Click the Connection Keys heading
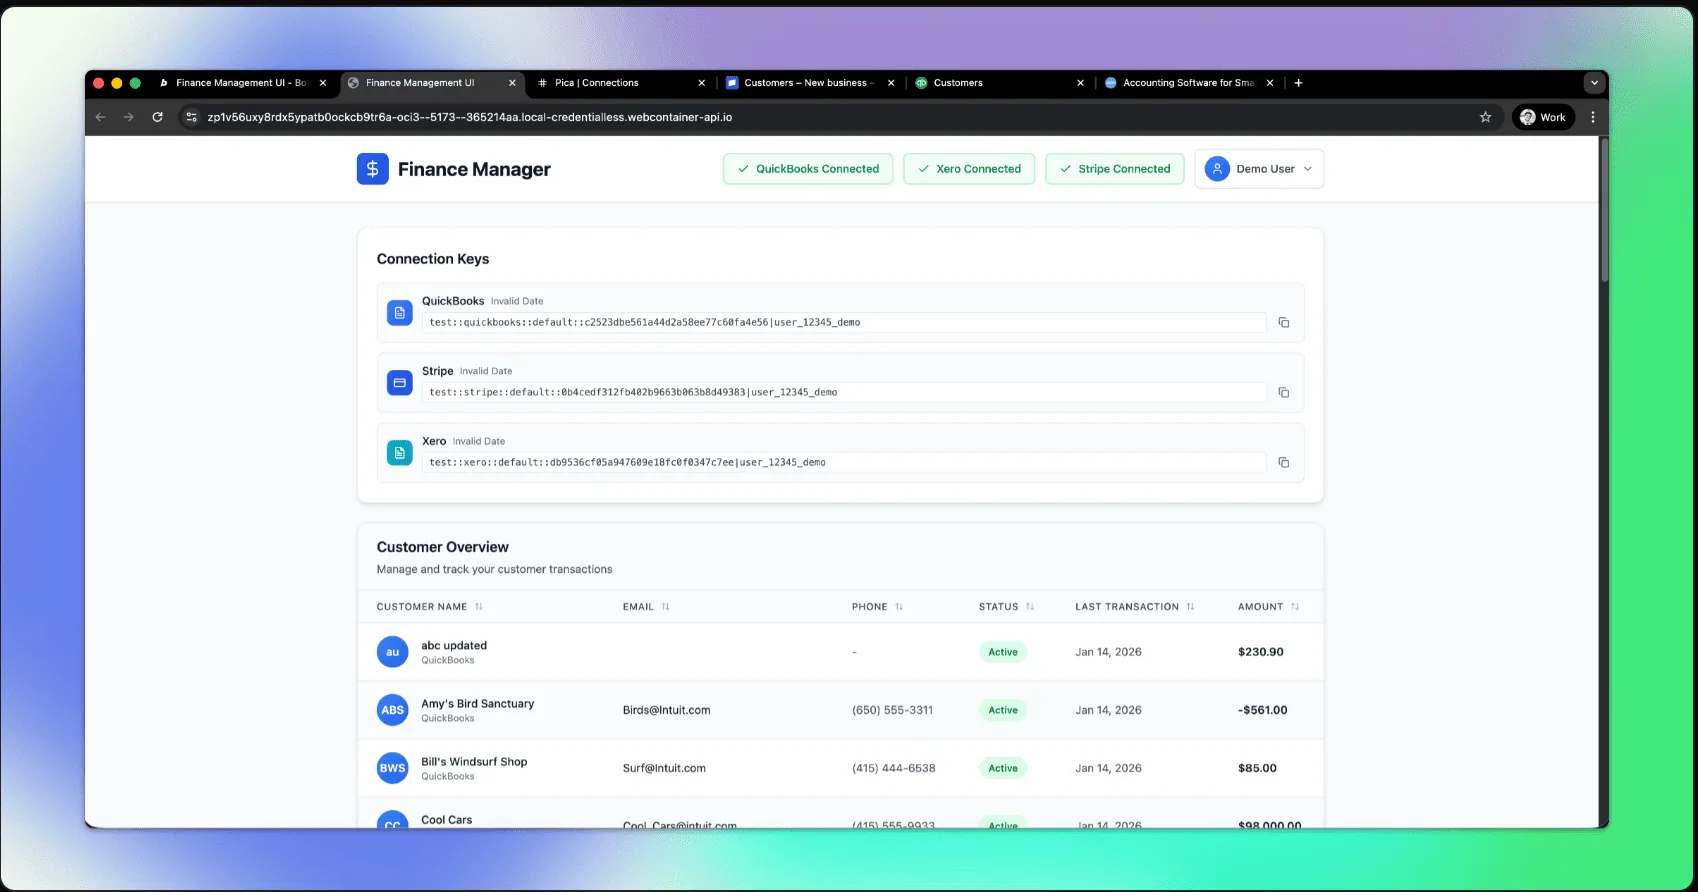Viewport: 1698px width, 892px height. 433,259
